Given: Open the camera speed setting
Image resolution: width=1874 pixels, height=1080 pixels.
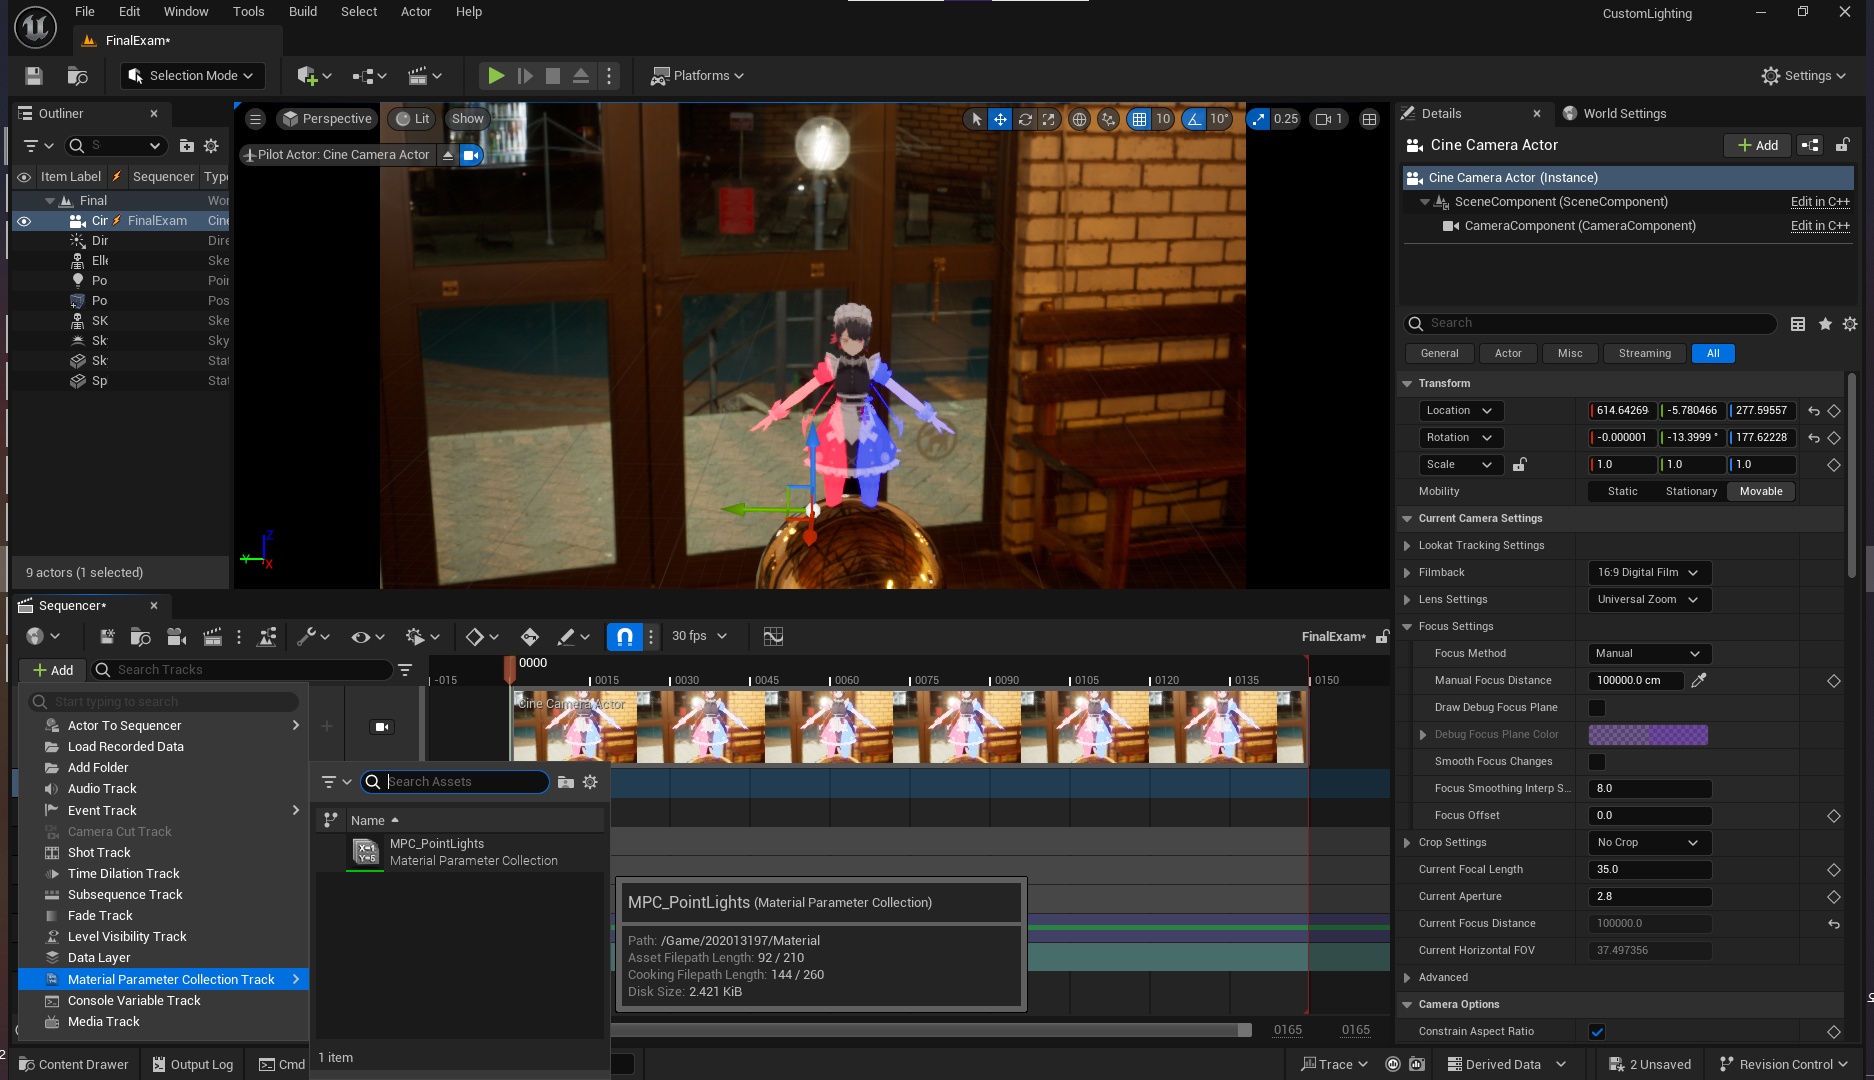Looking at the screenshot, I should pos(1329,119).
